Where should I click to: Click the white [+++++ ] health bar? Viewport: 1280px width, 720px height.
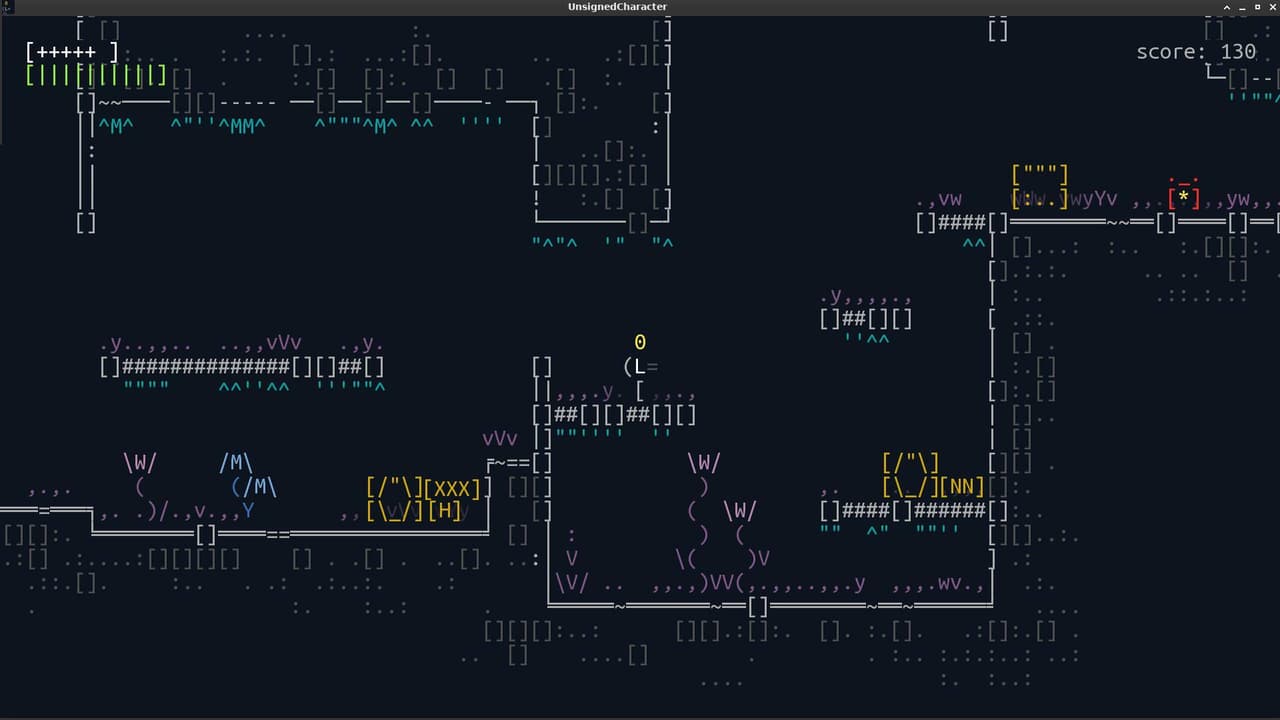pyautogui.click(x=72, y=52)
